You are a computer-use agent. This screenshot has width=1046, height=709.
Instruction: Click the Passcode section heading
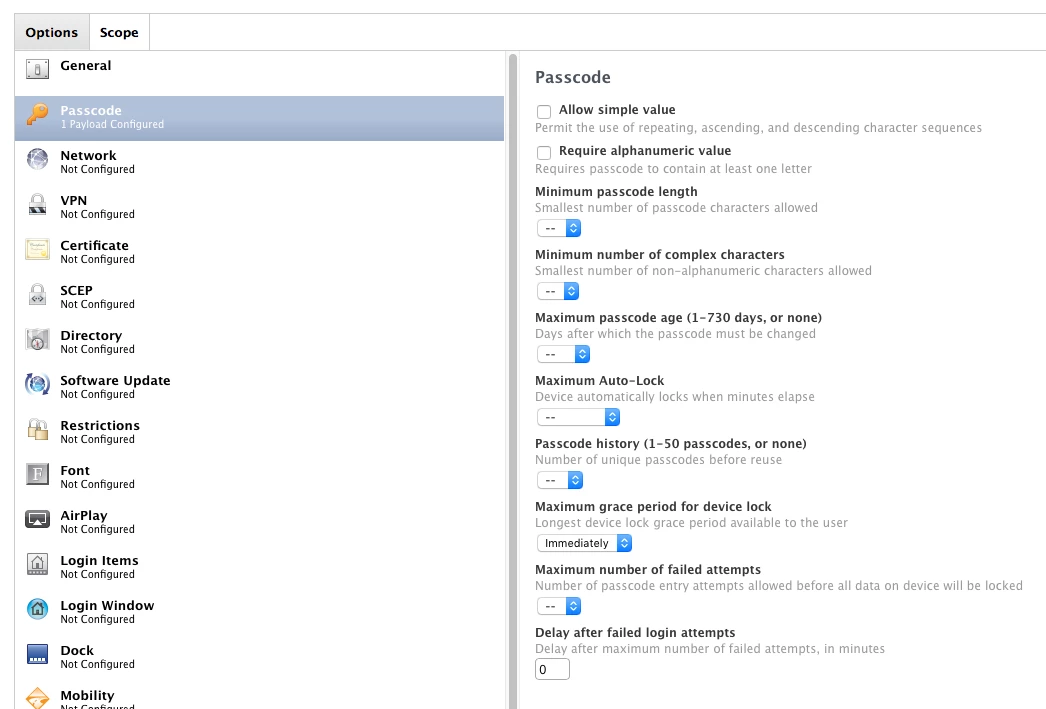[x=572, y=77]
